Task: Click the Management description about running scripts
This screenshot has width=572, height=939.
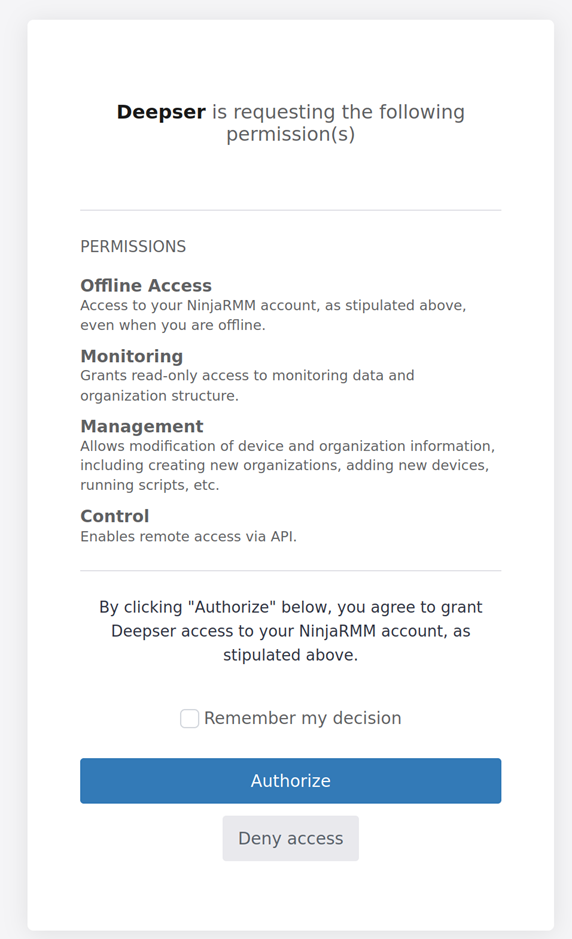Action: 287,465
